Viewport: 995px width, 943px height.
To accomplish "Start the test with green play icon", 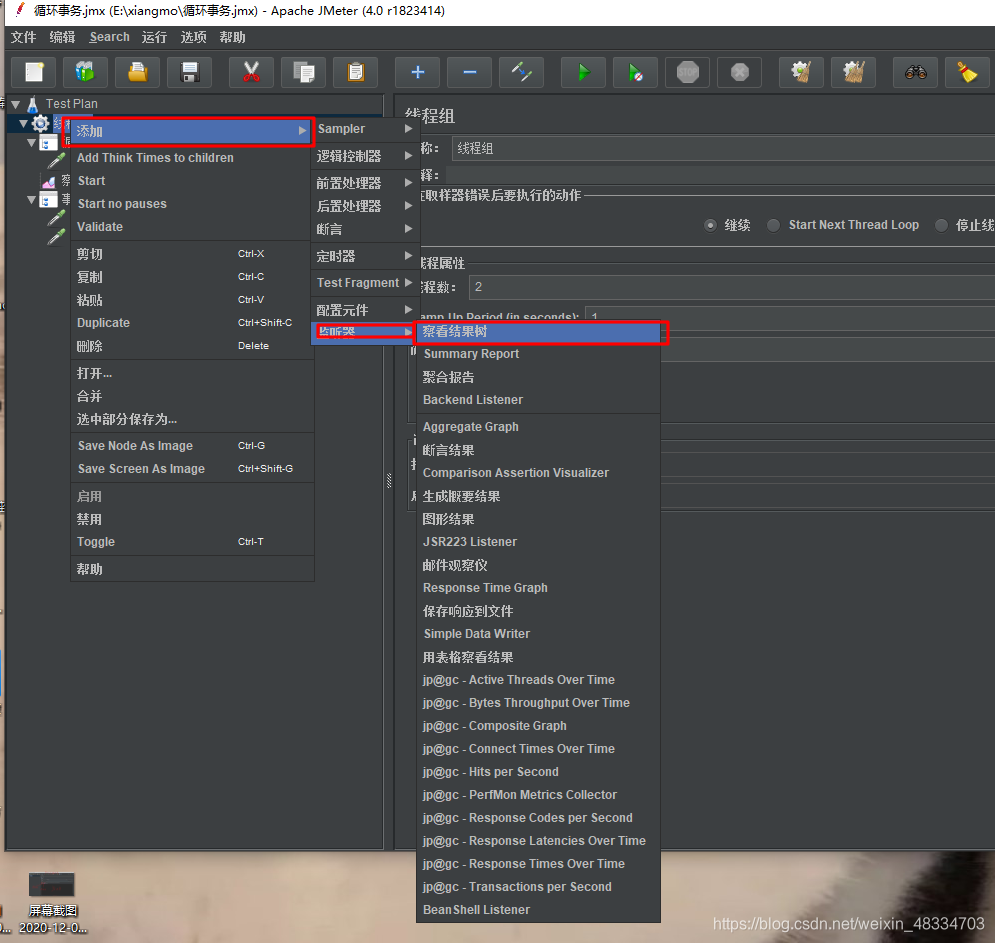I will point(583,72).
